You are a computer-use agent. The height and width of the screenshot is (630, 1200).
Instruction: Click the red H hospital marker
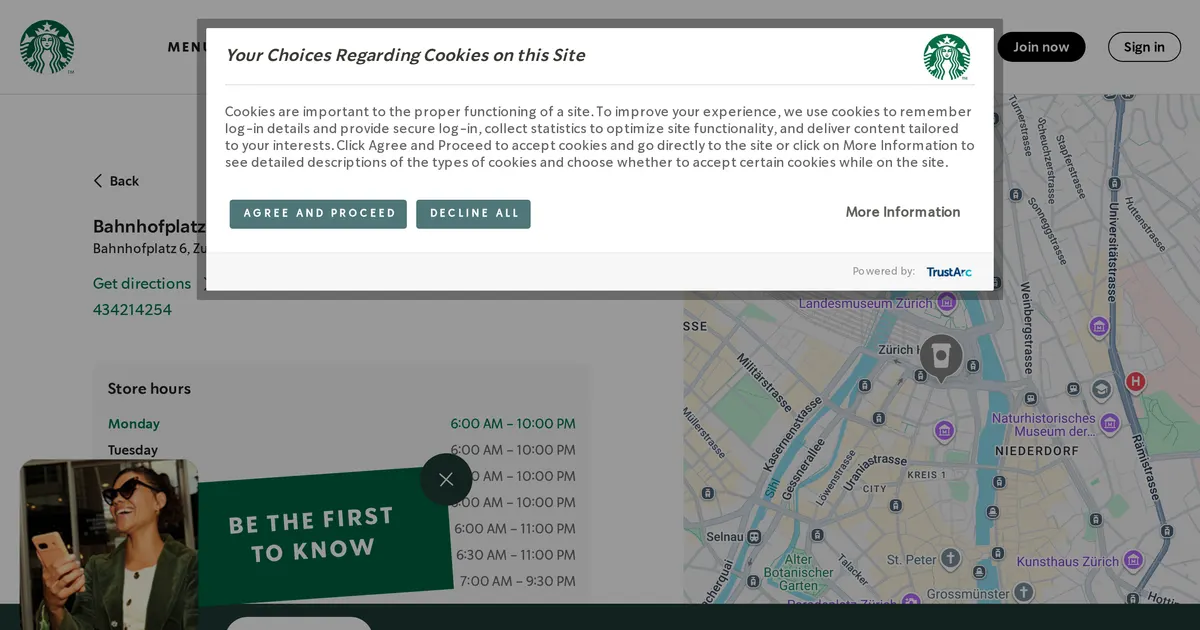pos(1135,381)
